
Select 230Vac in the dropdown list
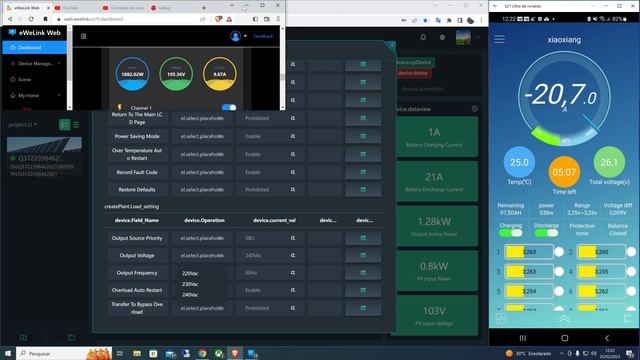[x=190, y=284]
